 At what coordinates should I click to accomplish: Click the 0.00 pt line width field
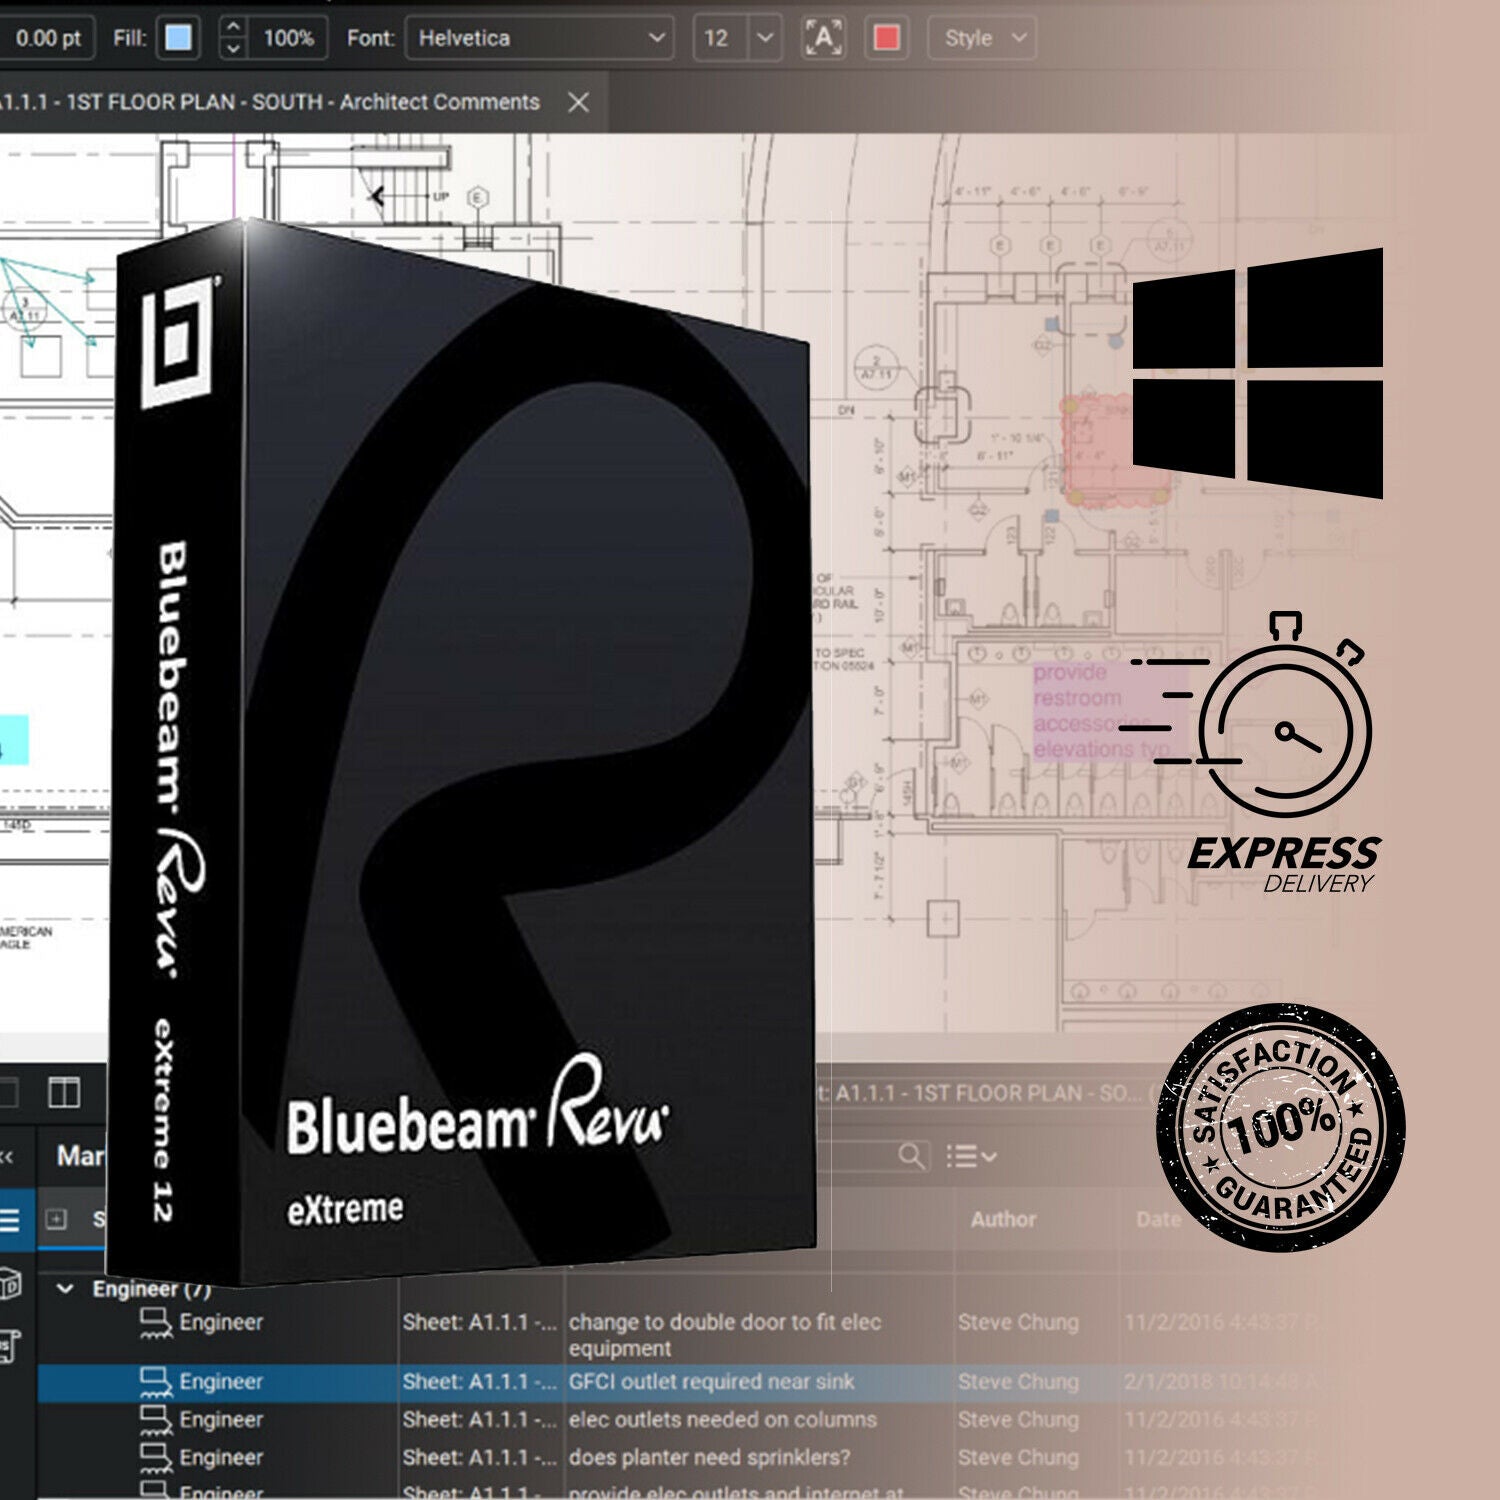tap(46, 38)
